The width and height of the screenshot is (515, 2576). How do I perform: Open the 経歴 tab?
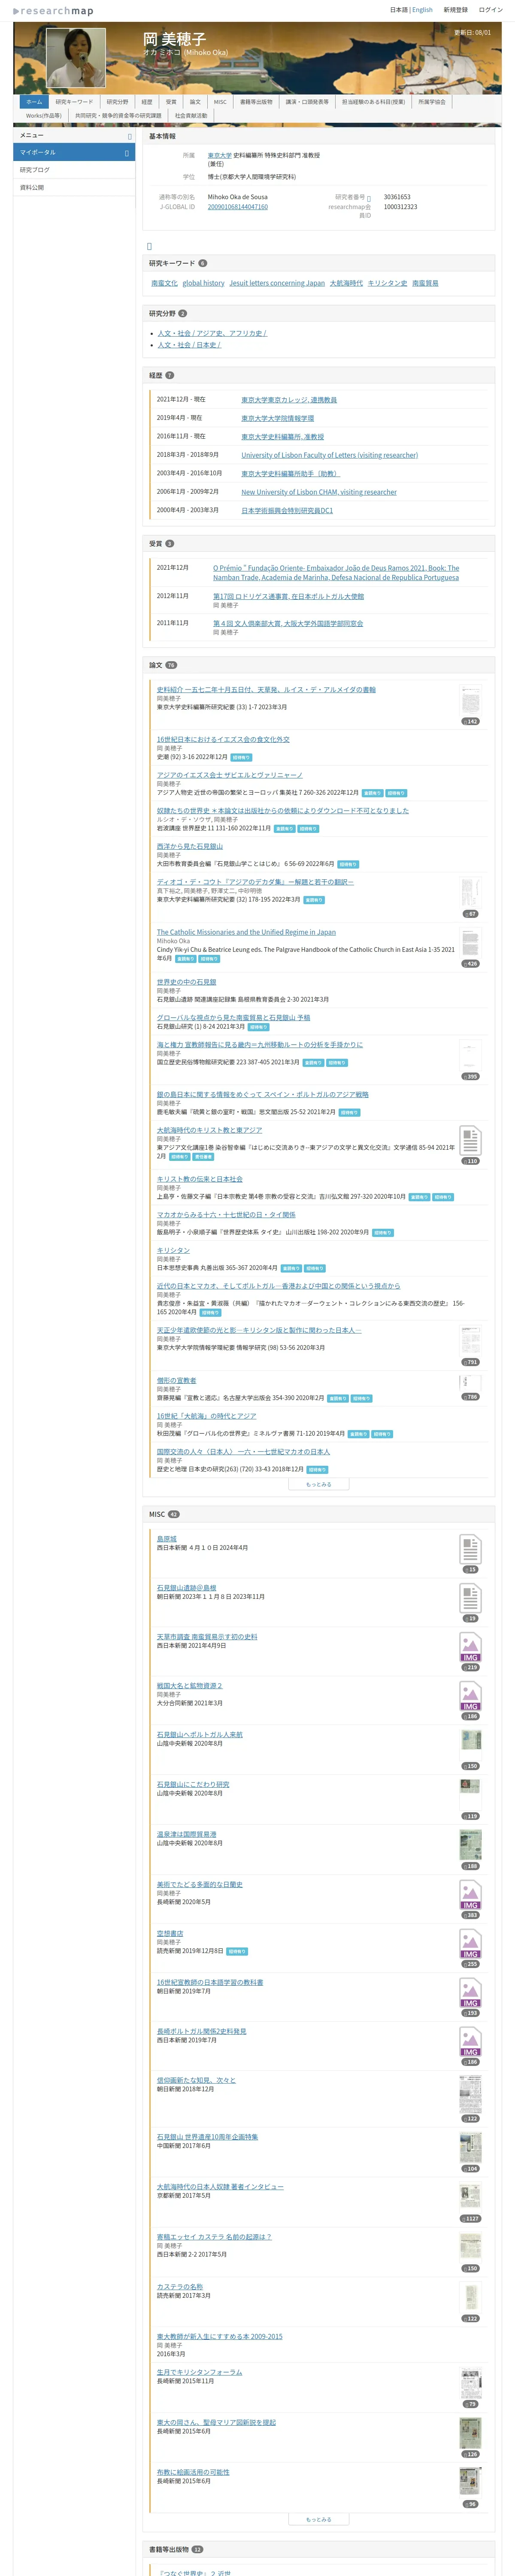point(147,102)
